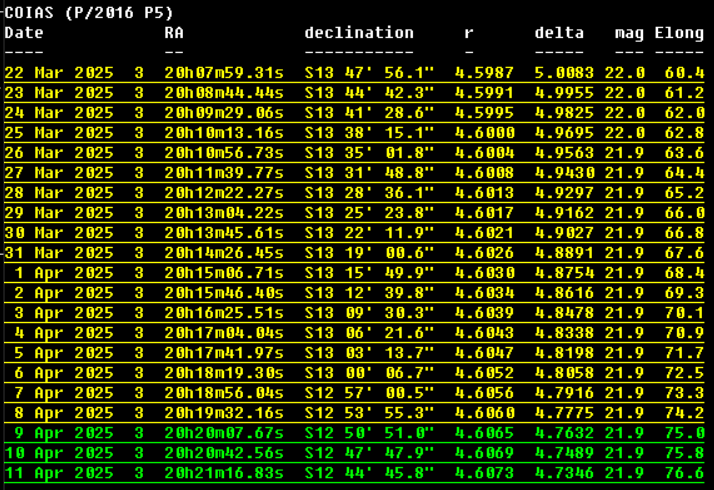Click declination S13 31' 48.8"

click(x=369, y=173)
